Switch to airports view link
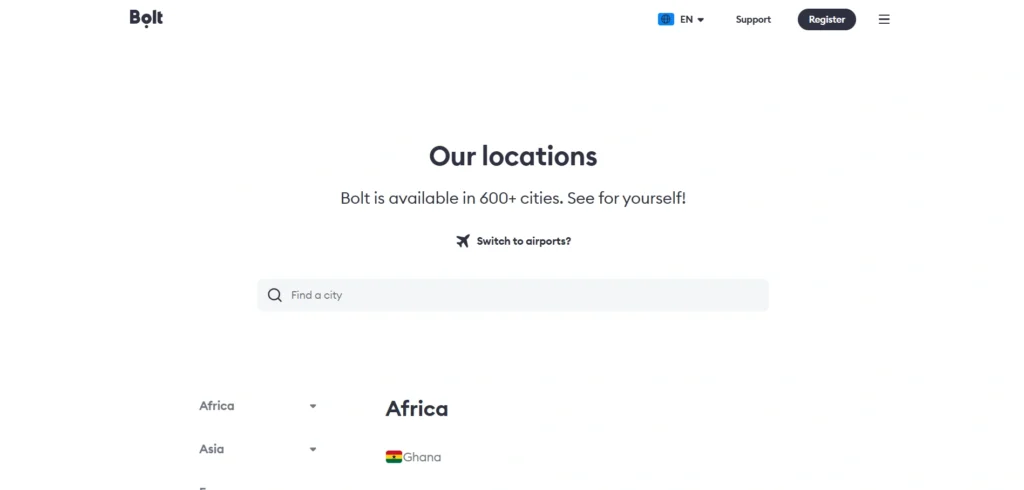Screen dimensions: 1024x490 [523, 241]
